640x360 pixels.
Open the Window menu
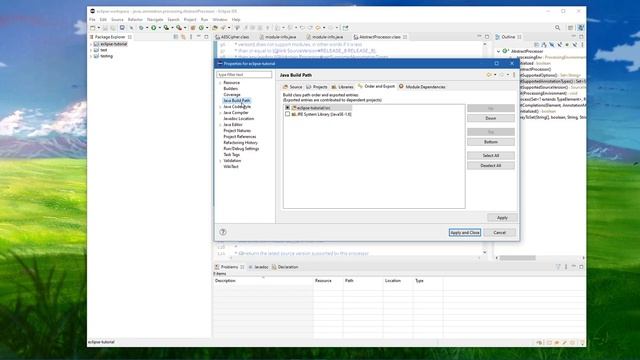pos(220,20)
